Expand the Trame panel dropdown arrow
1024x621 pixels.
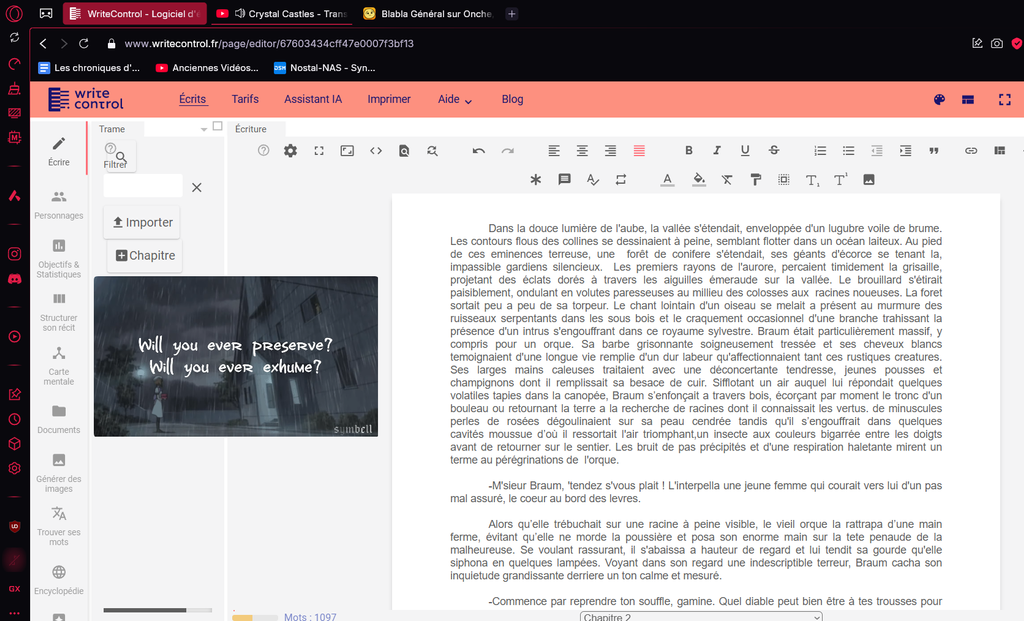point(205,128)
